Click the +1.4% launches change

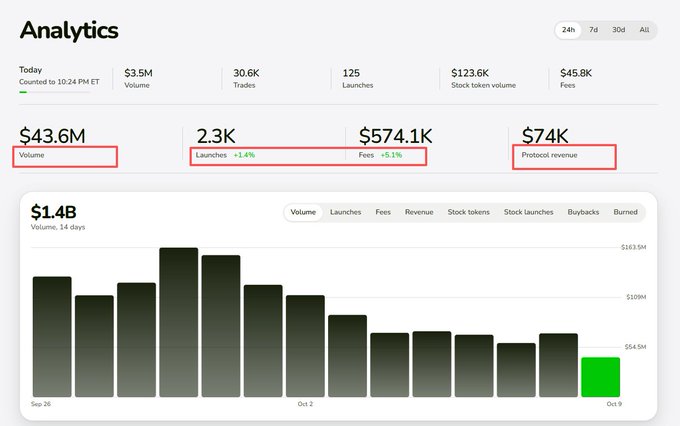(x=244, y=155)
